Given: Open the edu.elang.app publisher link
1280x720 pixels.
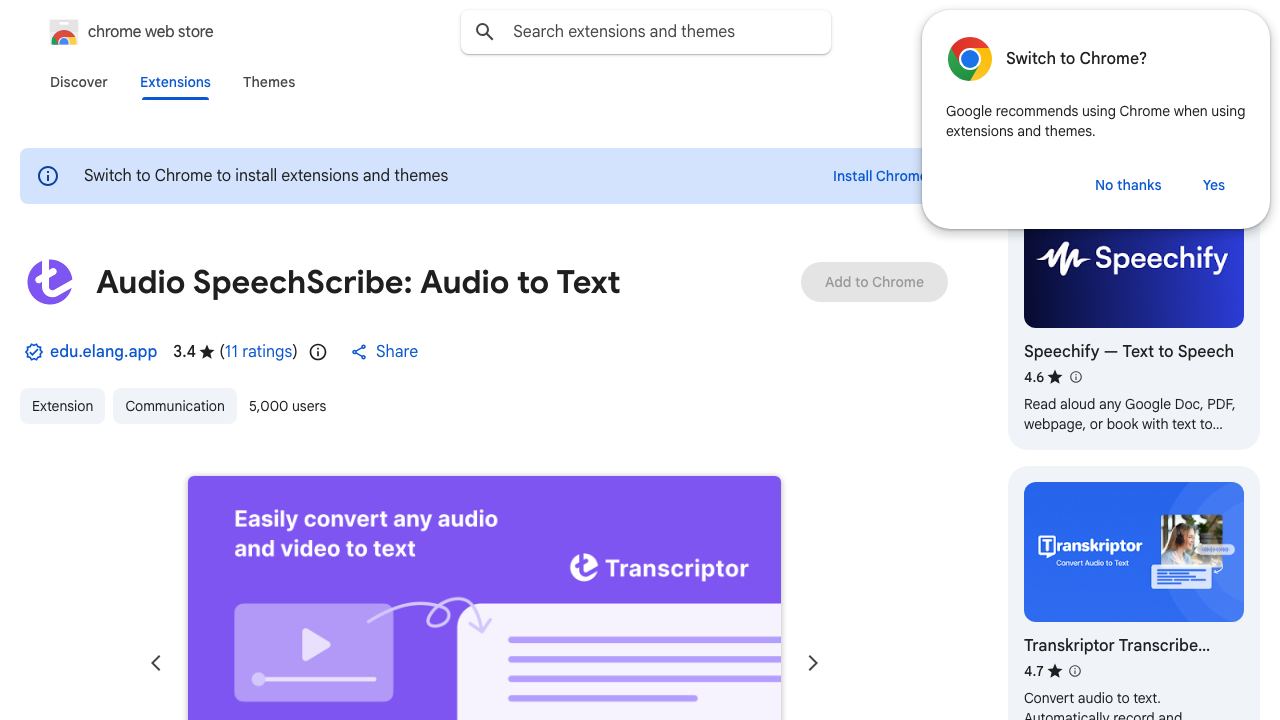Looking at the screenshot, I should 104,352.
